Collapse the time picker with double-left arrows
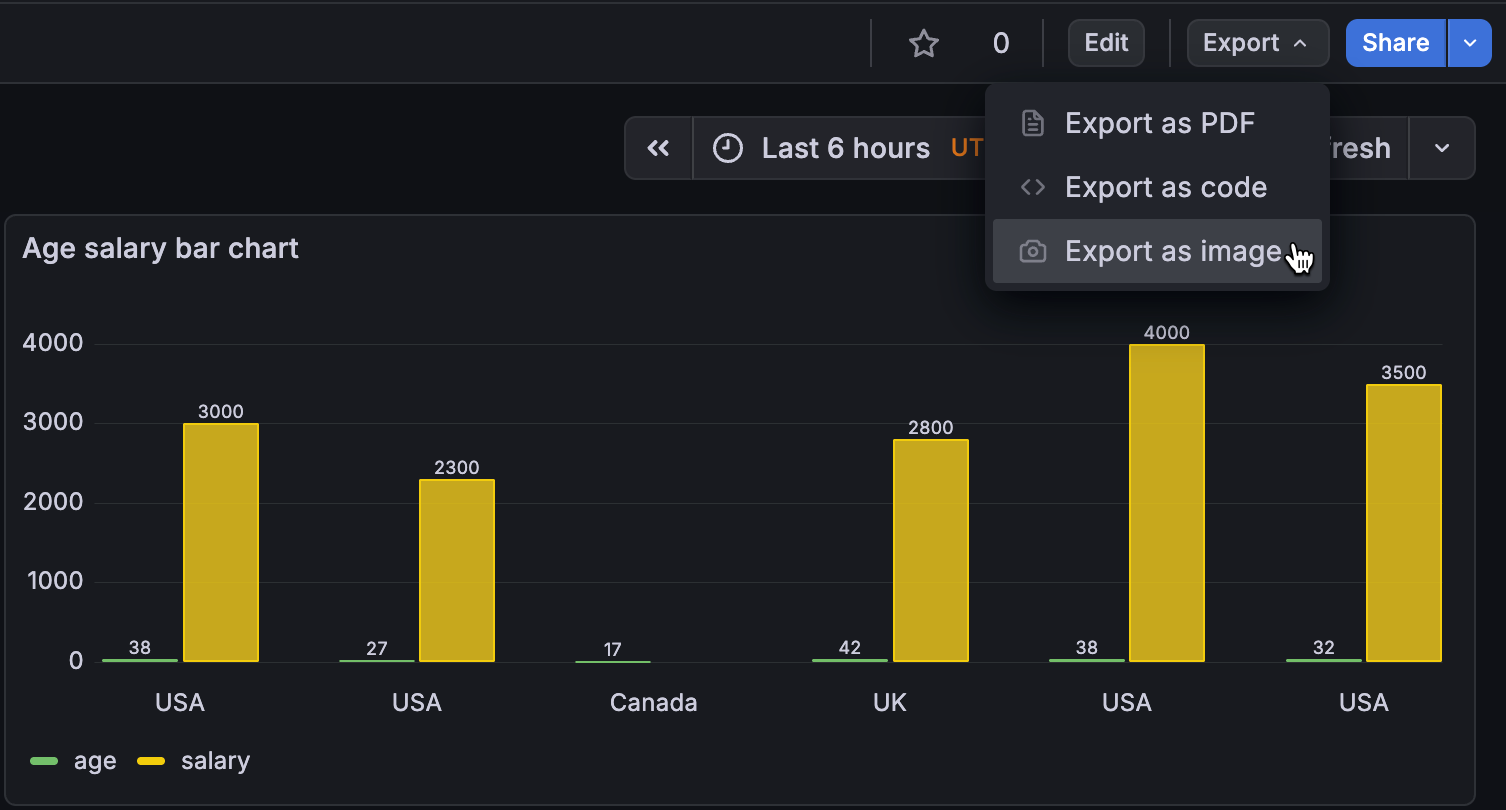The image size is (1506, 810). pos(658,147)
